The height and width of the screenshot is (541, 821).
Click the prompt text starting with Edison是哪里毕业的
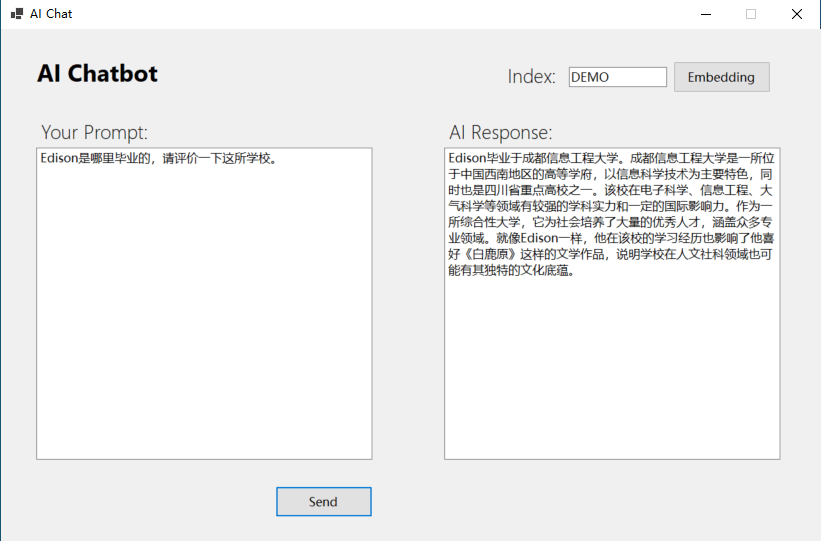159,158
